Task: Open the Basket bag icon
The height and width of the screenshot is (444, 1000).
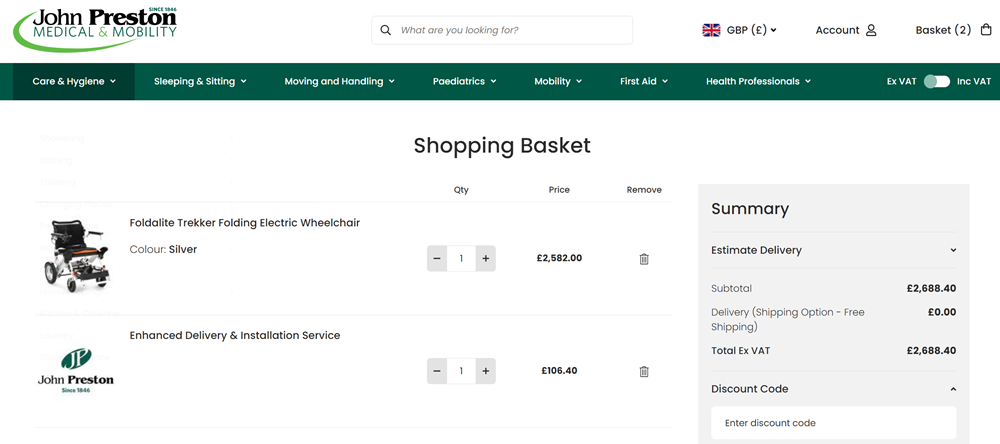Action: click(986, 30)
